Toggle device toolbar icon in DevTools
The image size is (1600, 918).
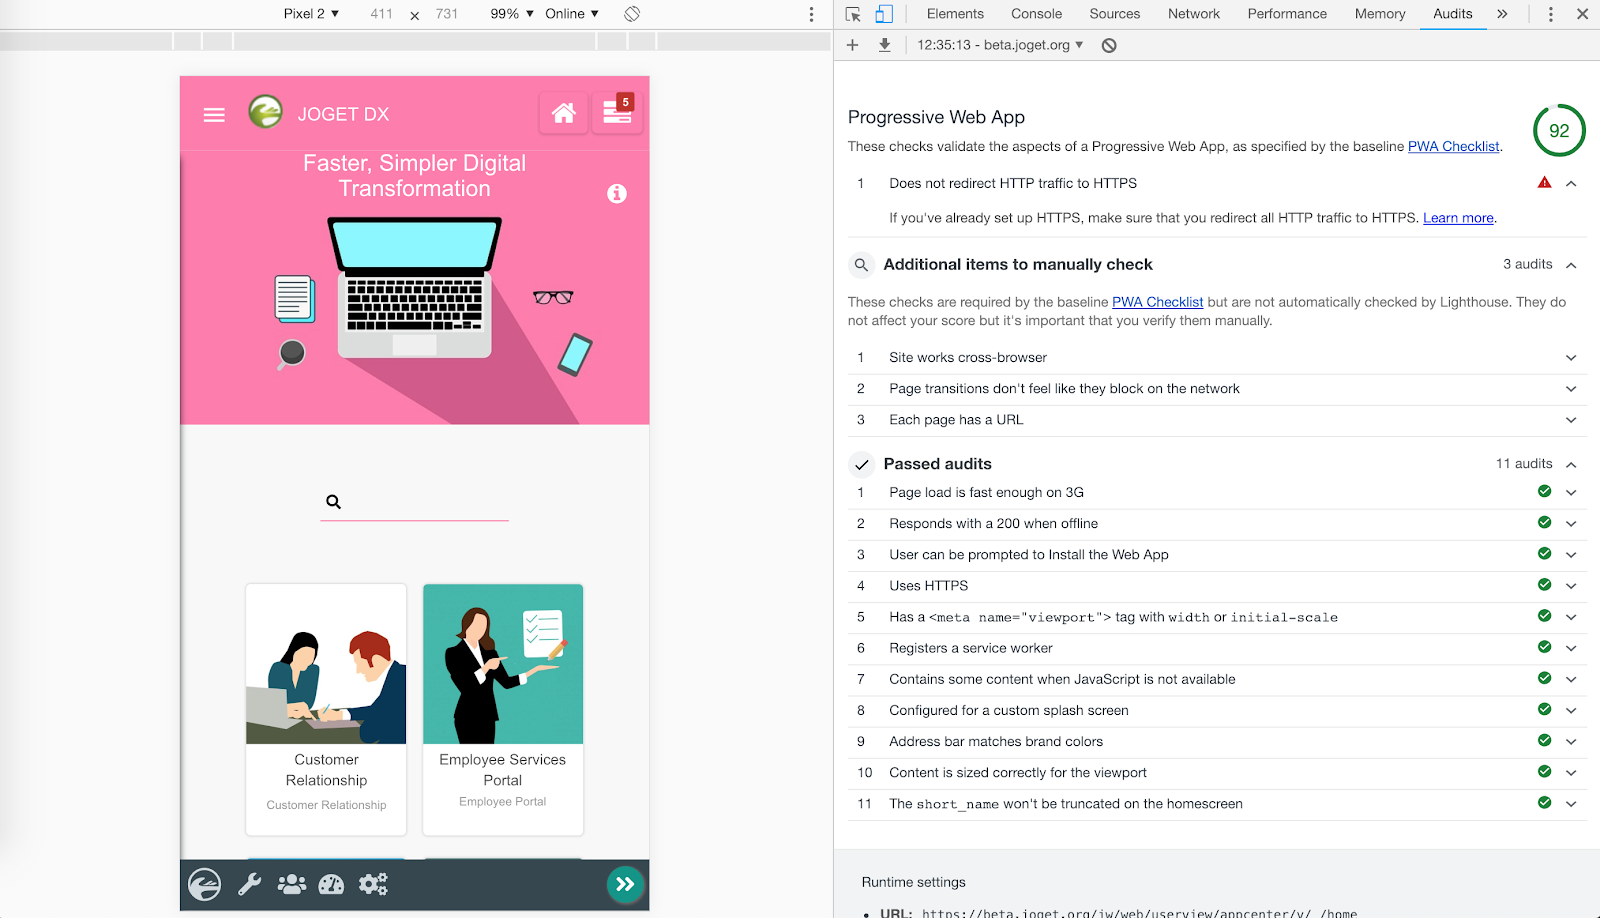[x=884, y=14]
